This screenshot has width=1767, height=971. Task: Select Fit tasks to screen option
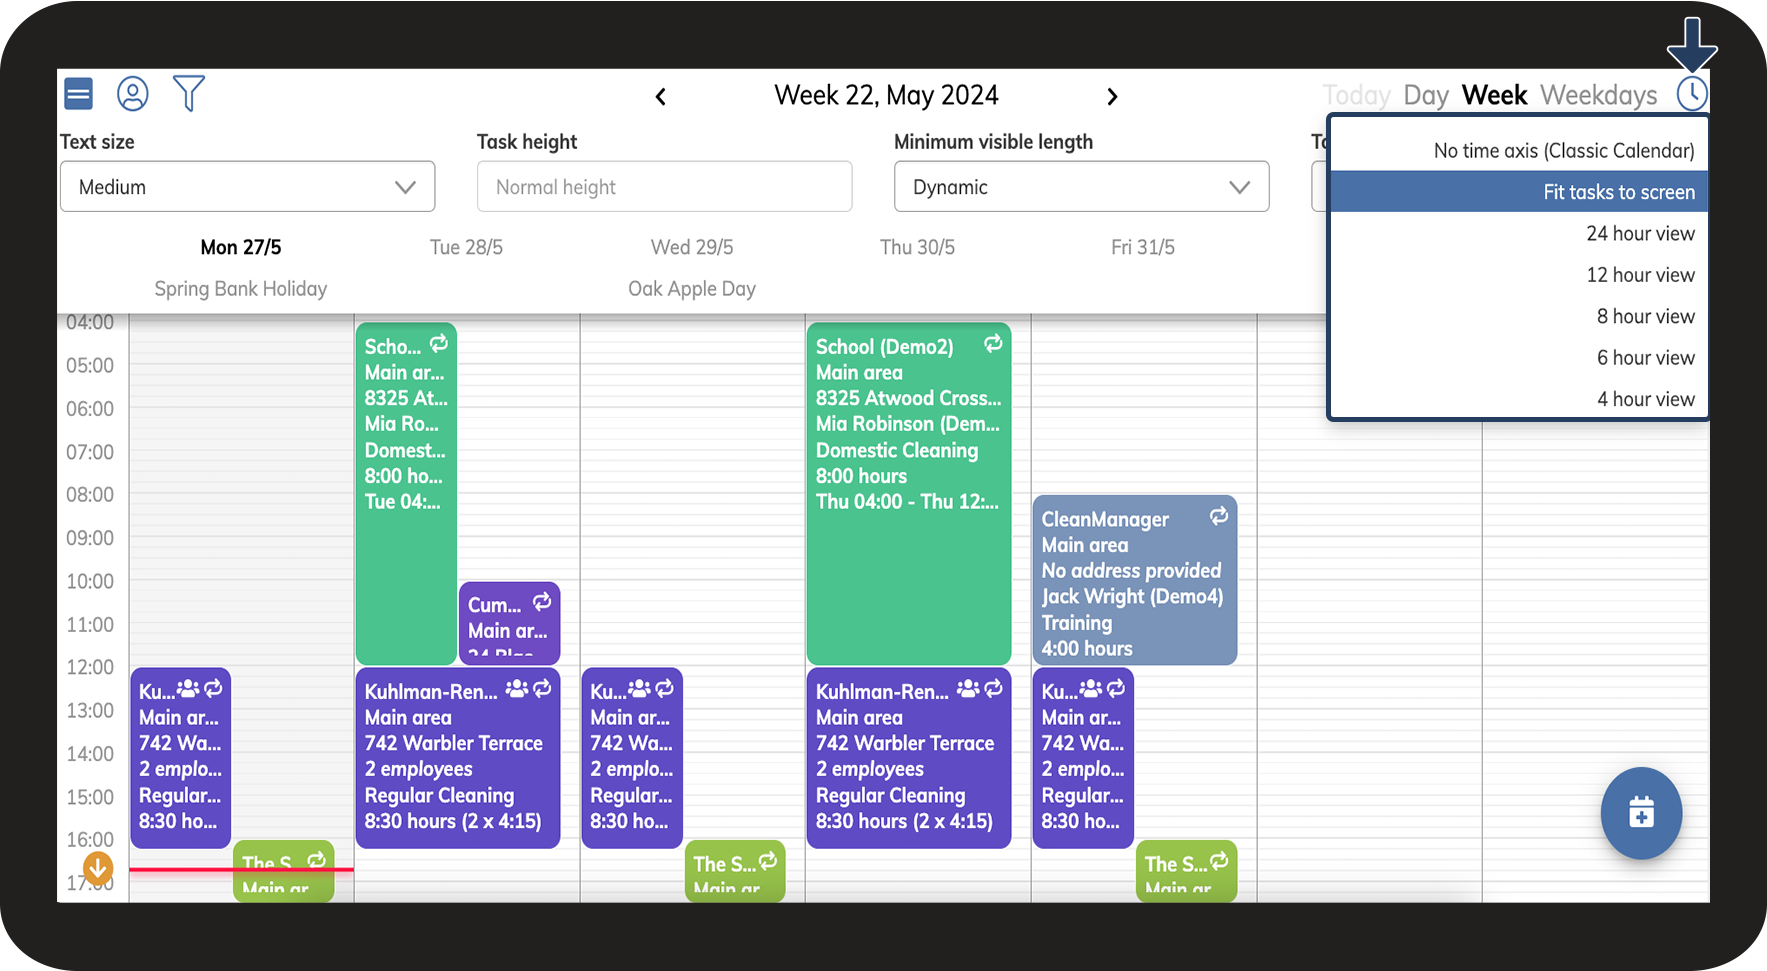pyautogui.click(x=1618, y=192)
